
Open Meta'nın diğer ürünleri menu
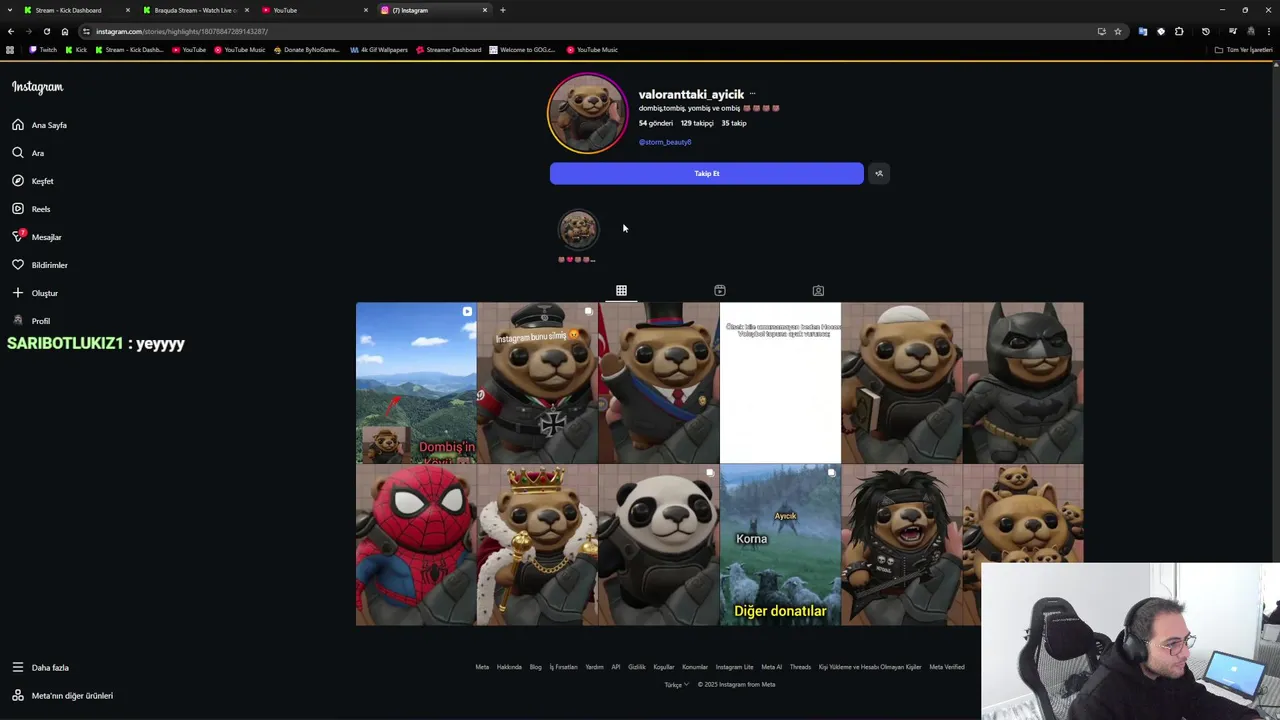62,695
